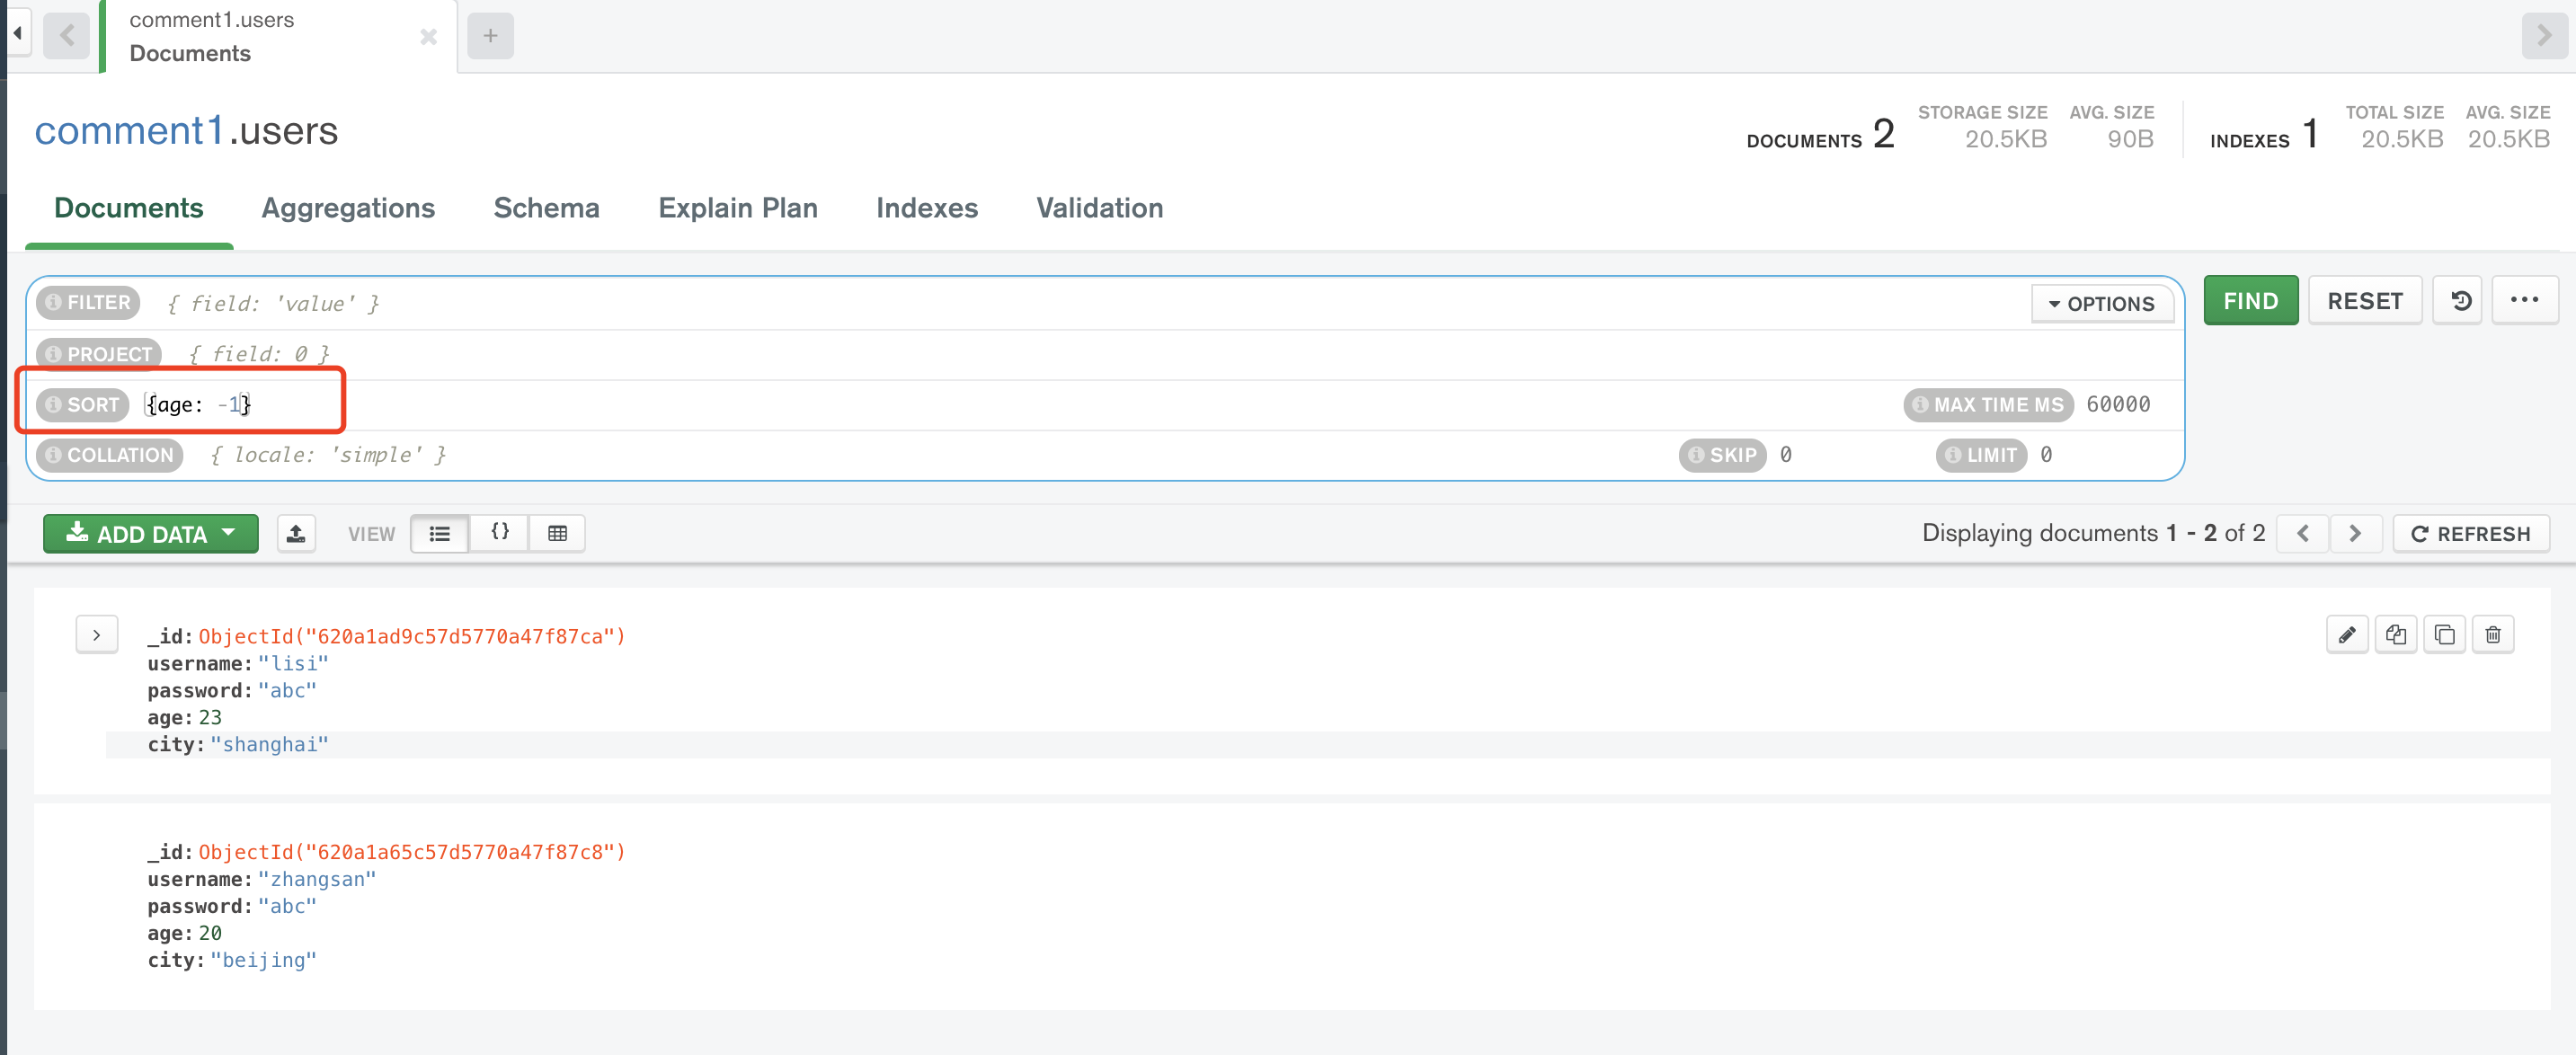Expand the lisi document expander arrow

(95, 634)
